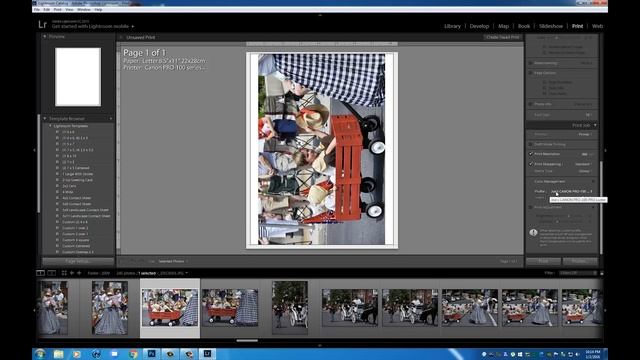
Task: Open grid view from filmstrip bar icon
Action: [x=64, y=273]
